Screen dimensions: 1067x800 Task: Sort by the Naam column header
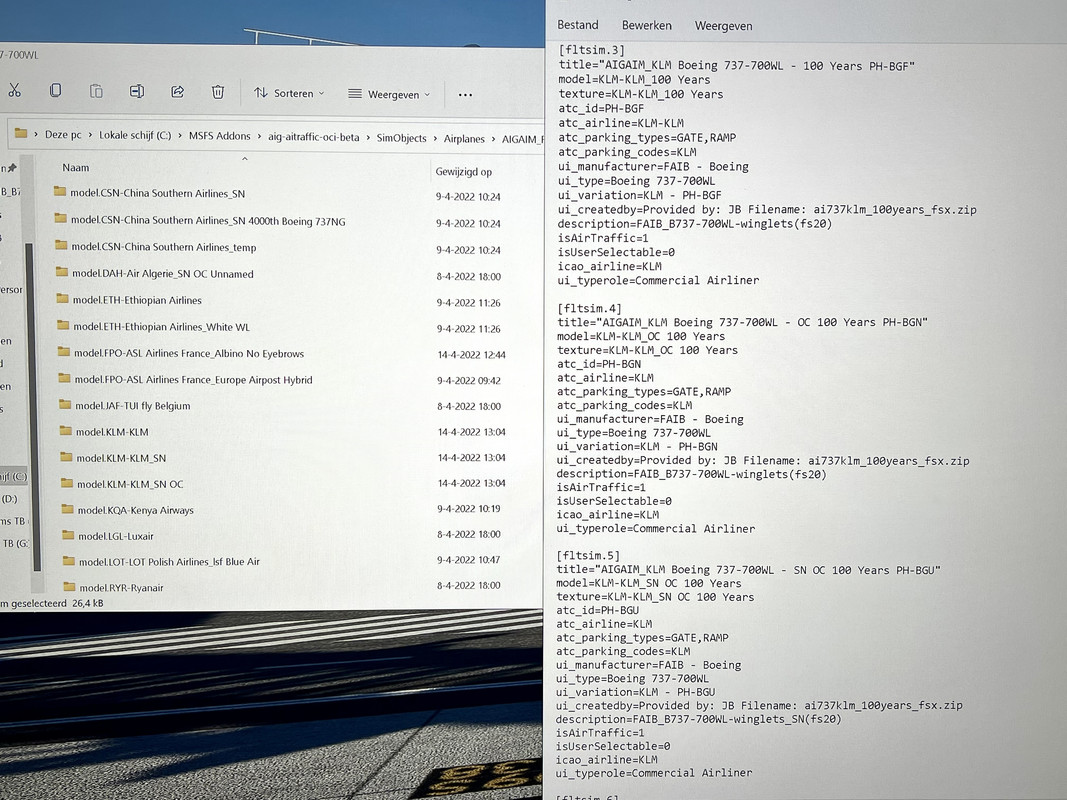click(76, 167)
